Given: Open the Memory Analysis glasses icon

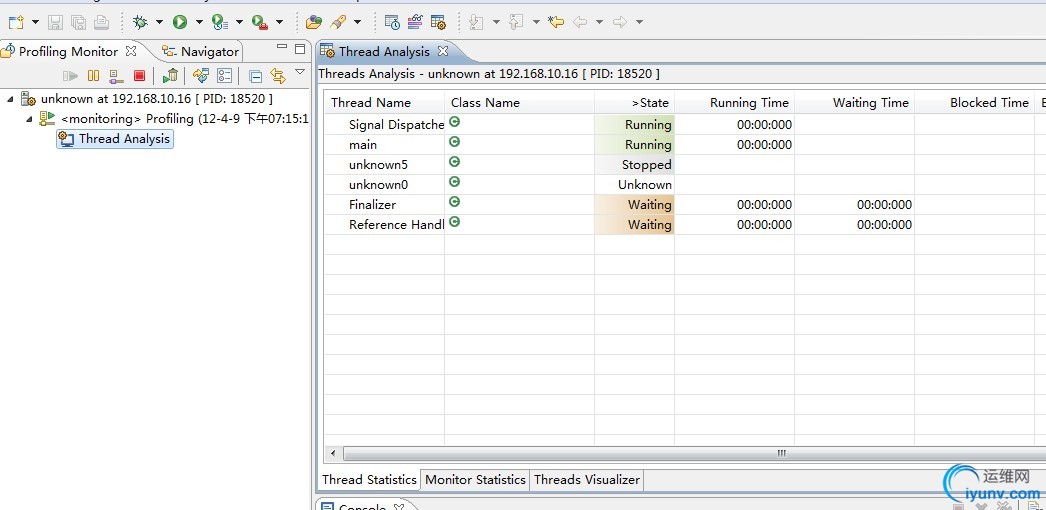Looking at the screenshot, I should [x=415, y=22].
